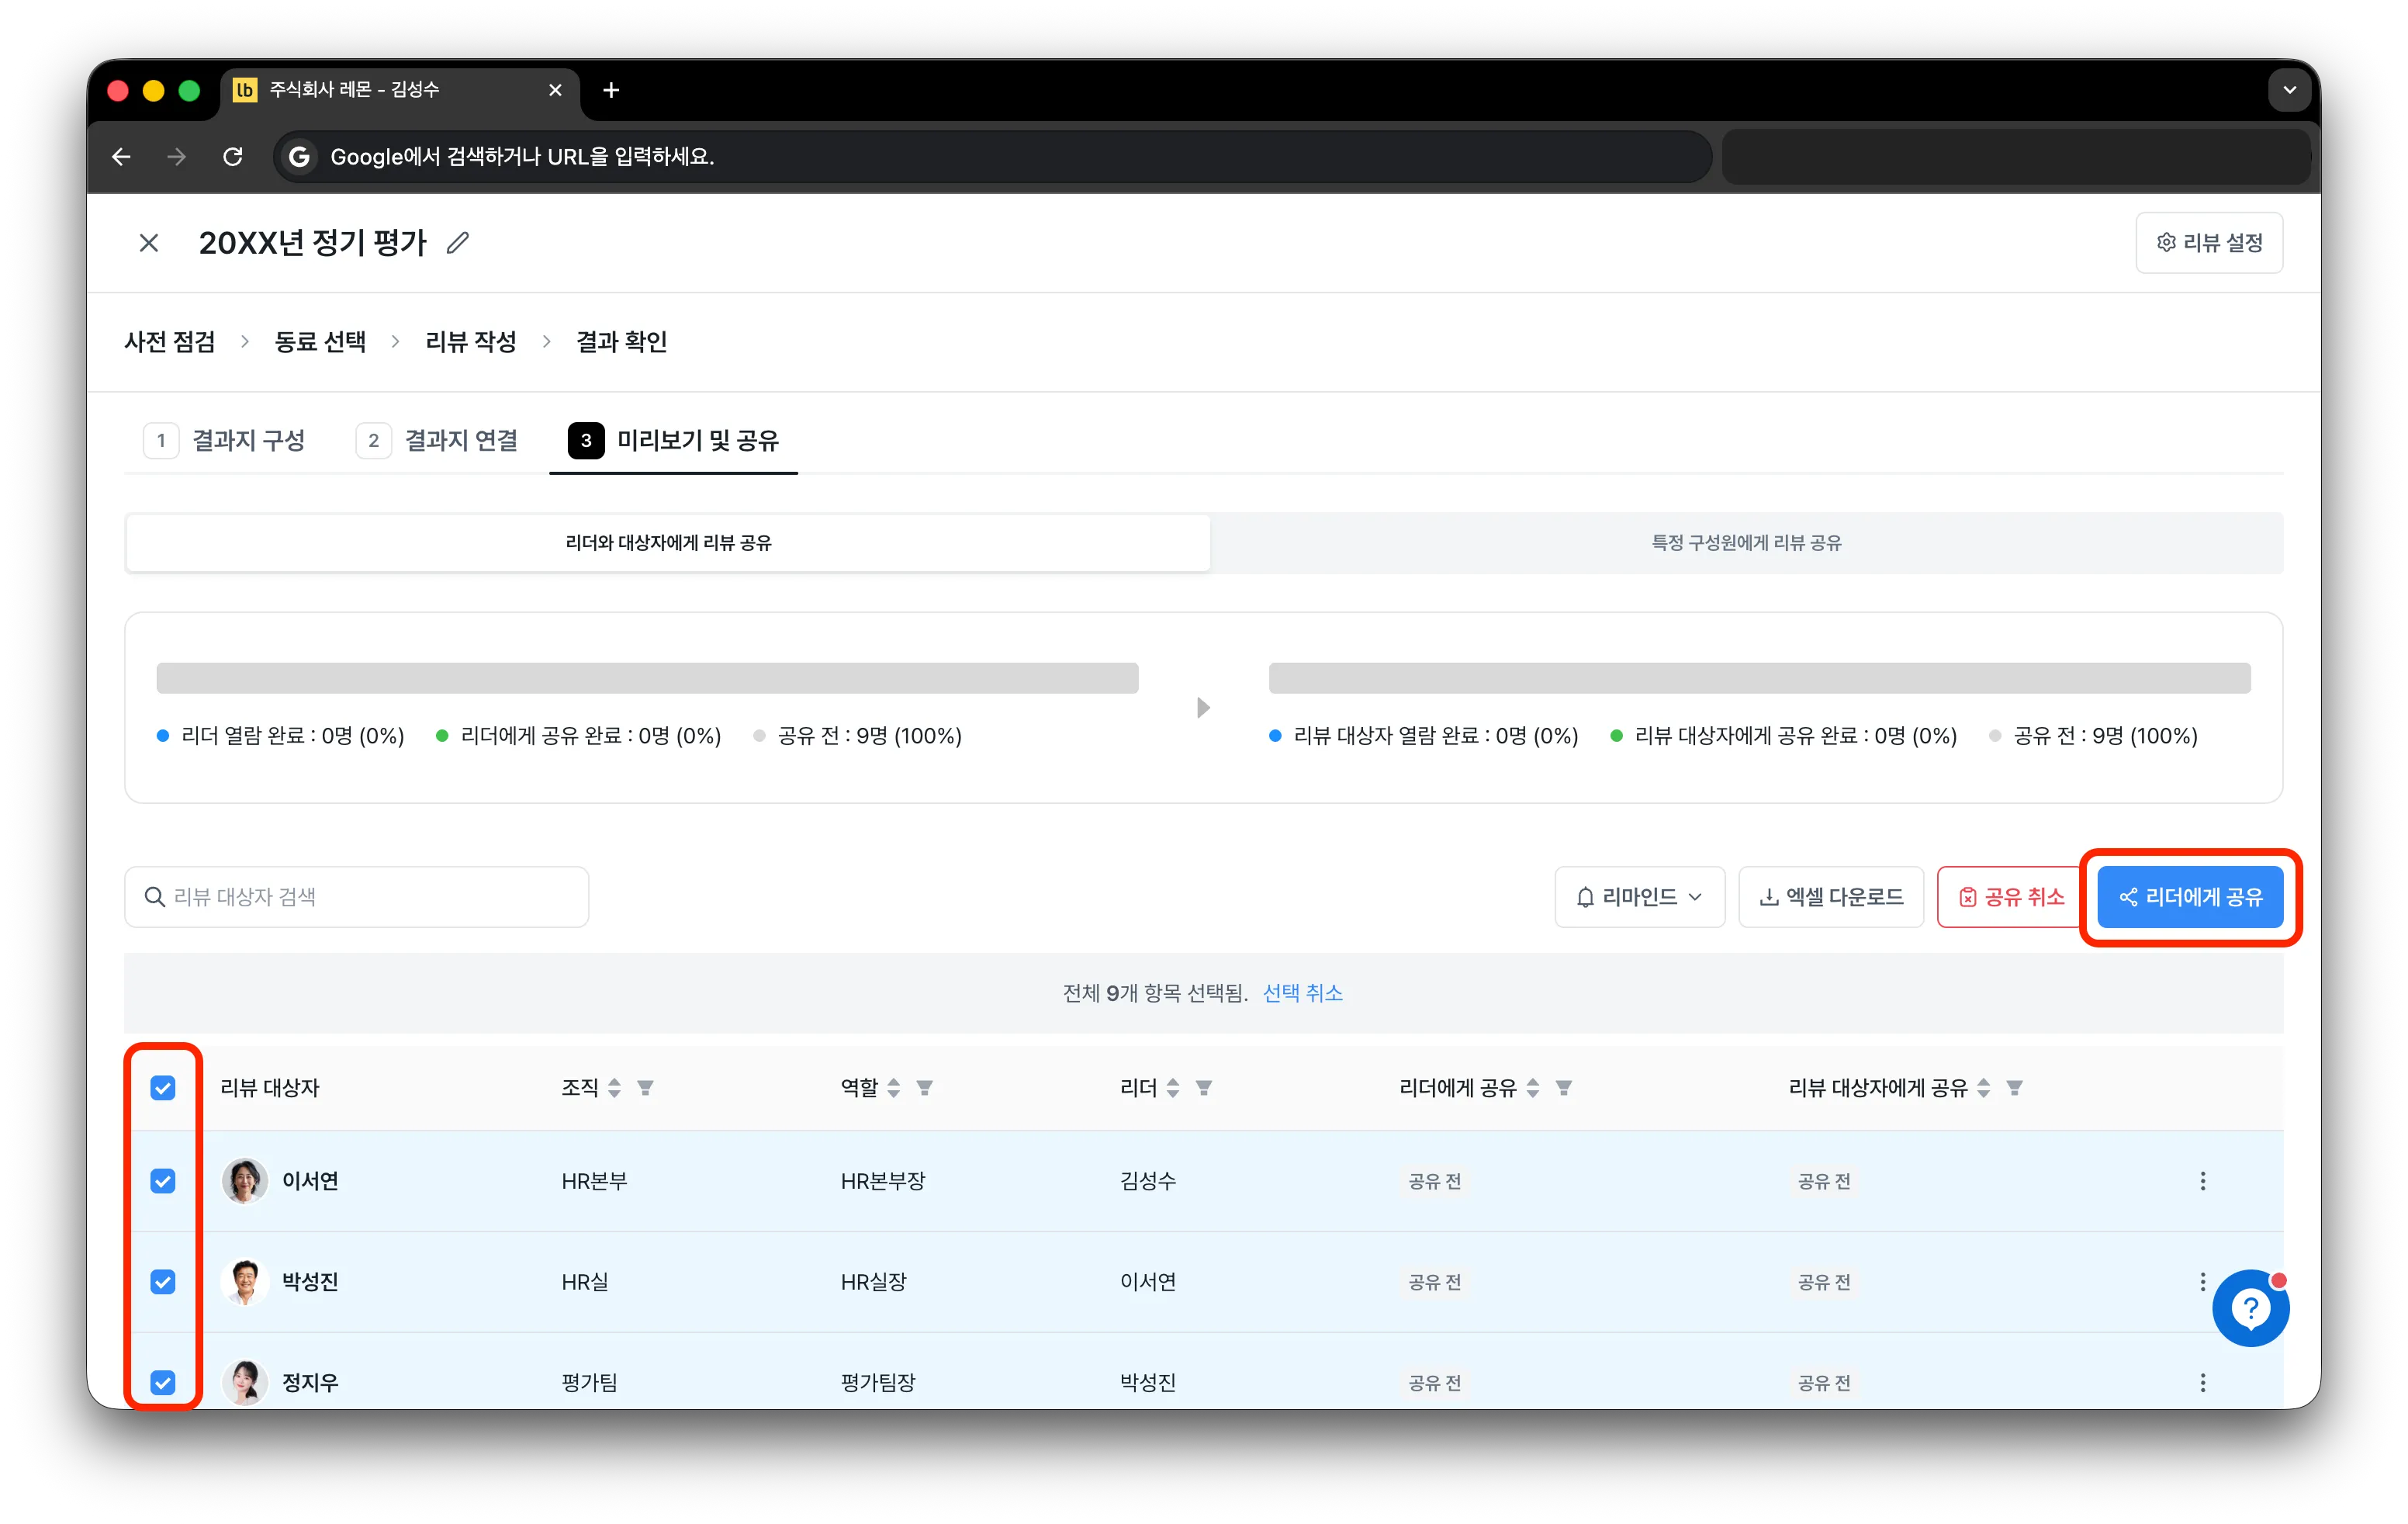This screenshot has width=2408, height=1524.
Task: Sort by the 조직 column arrows
Action: click(614, 1087)
